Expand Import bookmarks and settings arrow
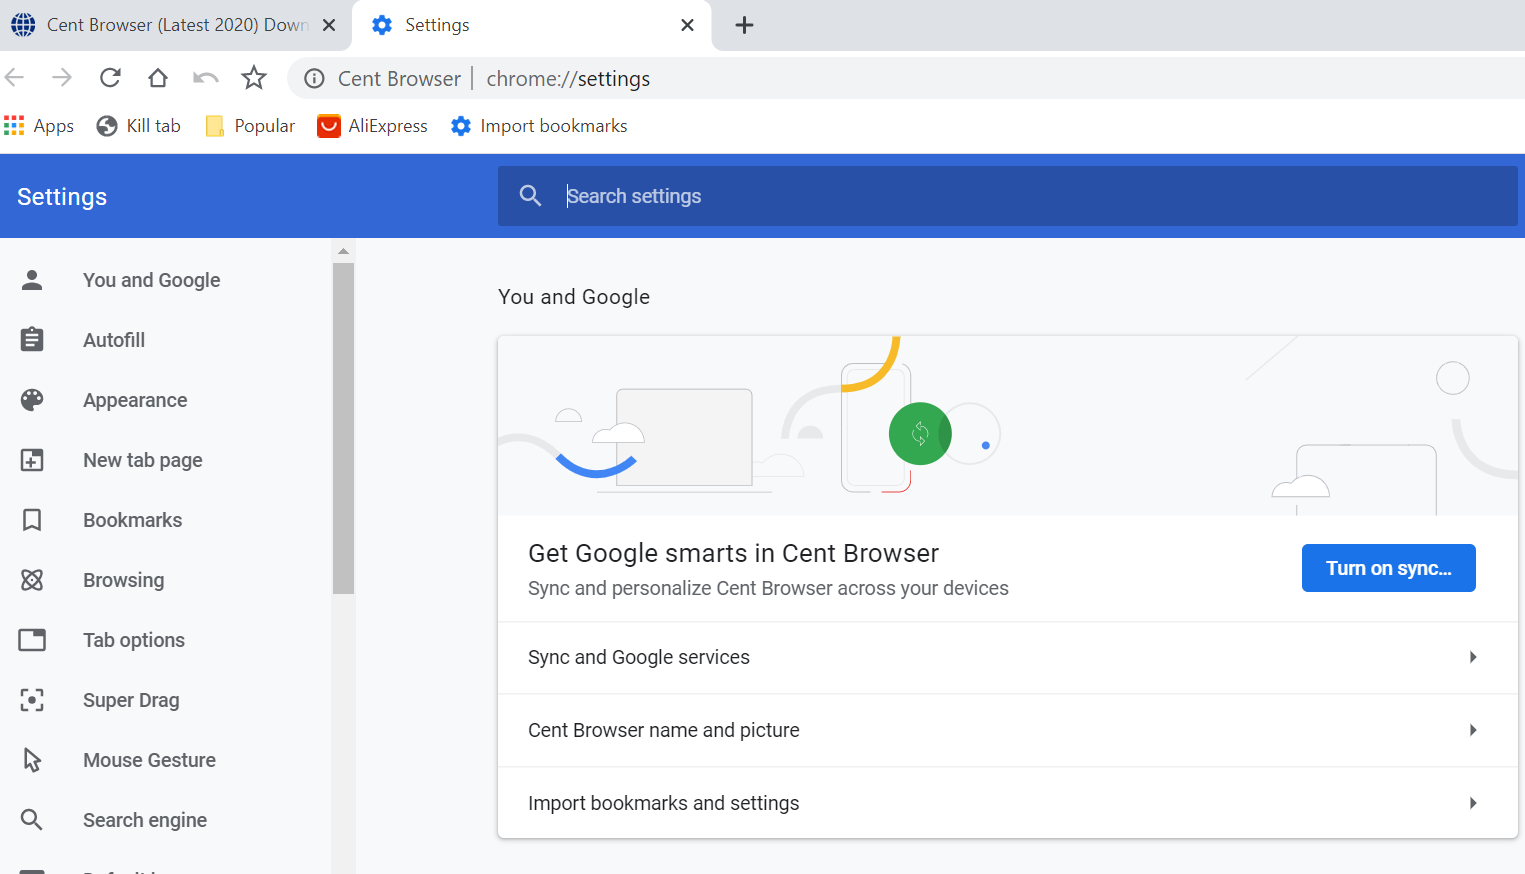The image size is (1525, 874). pyautogui.click(x=1473, y=803)
